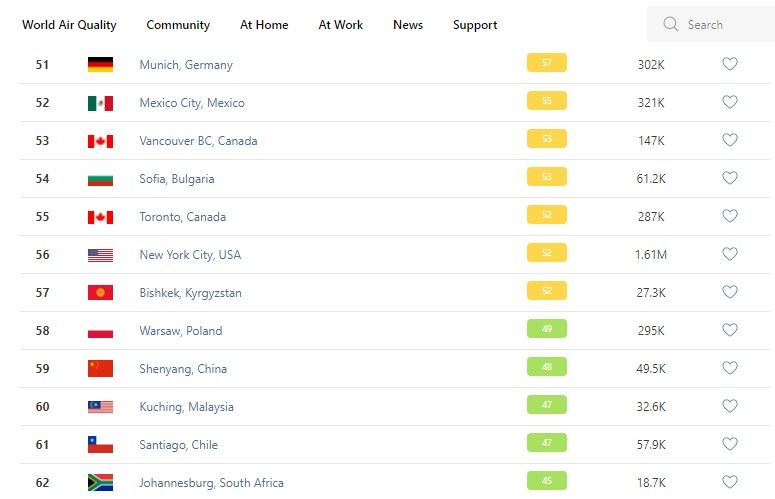Click the yellow AQI badge for Munich
This screenshot has height=499, width=775.
coord(547,63)
